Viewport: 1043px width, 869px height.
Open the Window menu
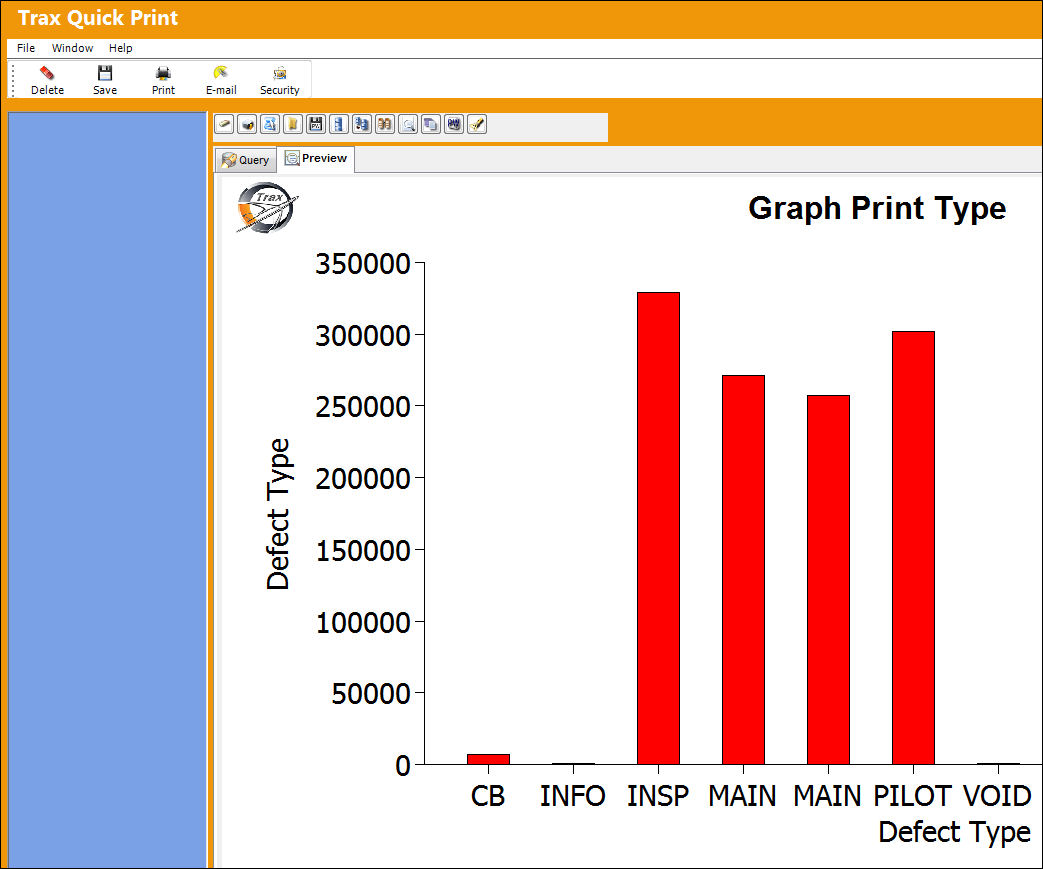tap(73, 48)
